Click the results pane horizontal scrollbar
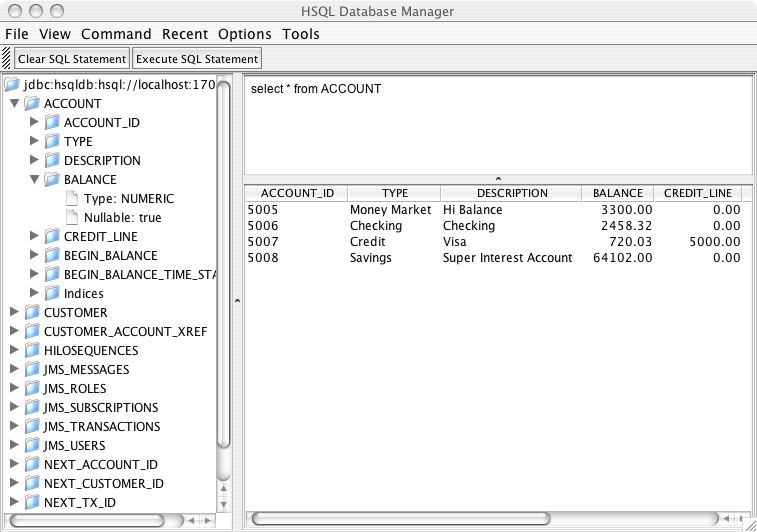 480,519
